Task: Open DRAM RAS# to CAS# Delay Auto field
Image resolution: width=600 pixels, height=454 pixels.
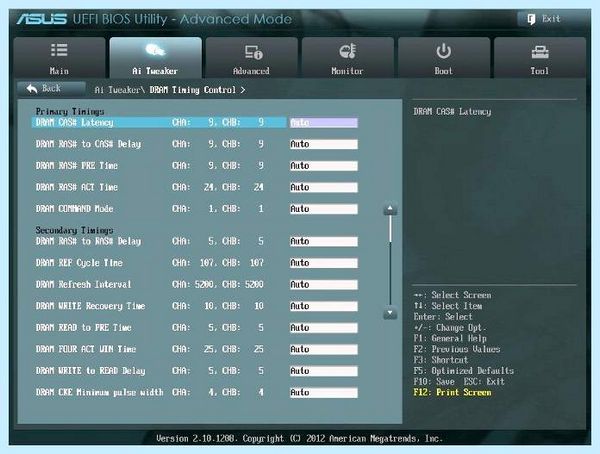Action: 324,144
